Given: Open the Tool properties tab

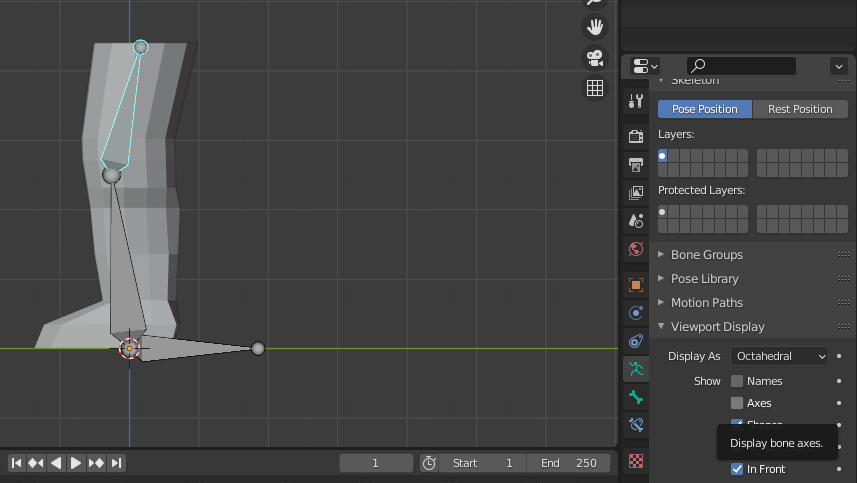Looking at the screenshot, I should pyautogui.click(x=636, y=101).
